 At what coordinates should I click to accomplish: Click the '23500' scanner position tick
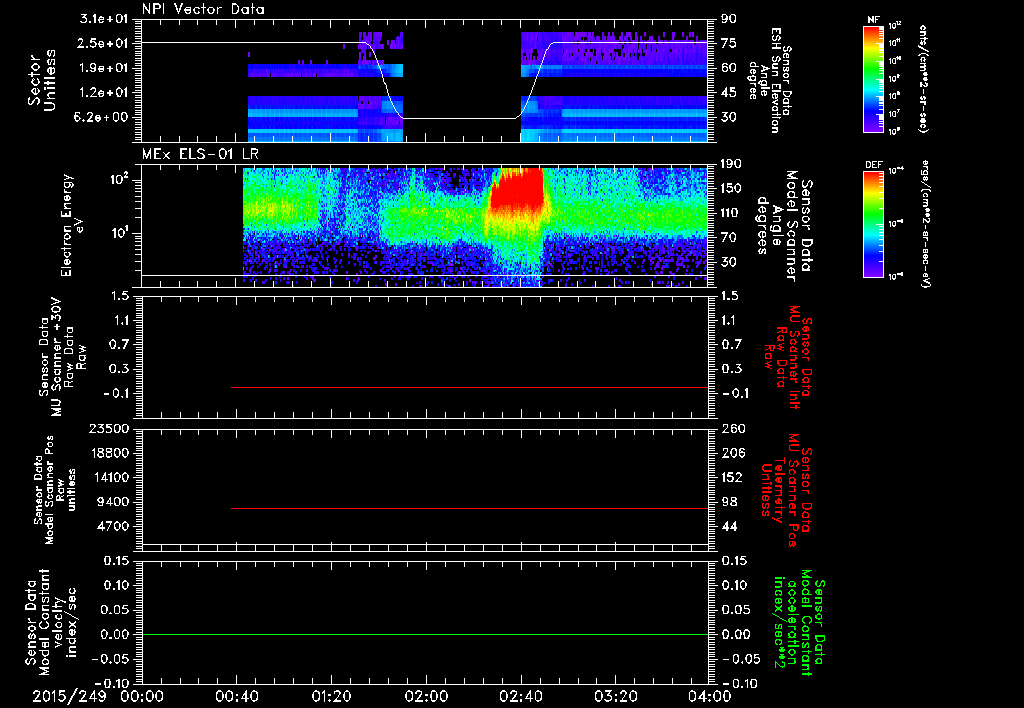pyautogui.click(x=108, y=429)
